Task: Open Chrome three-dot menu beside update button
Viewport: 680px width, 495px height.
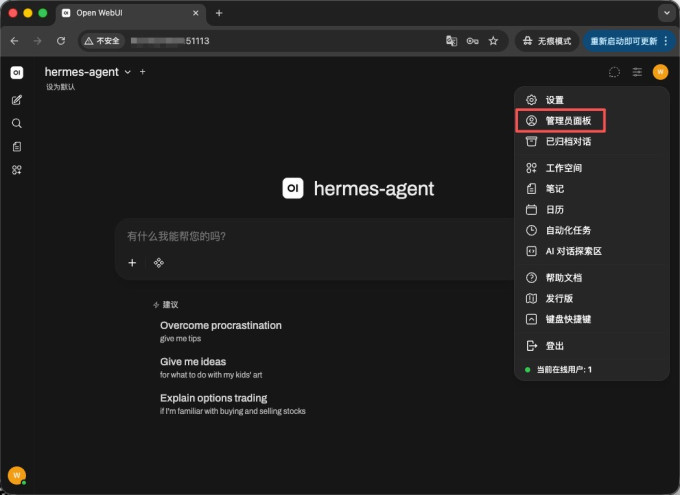Action: 666,41
